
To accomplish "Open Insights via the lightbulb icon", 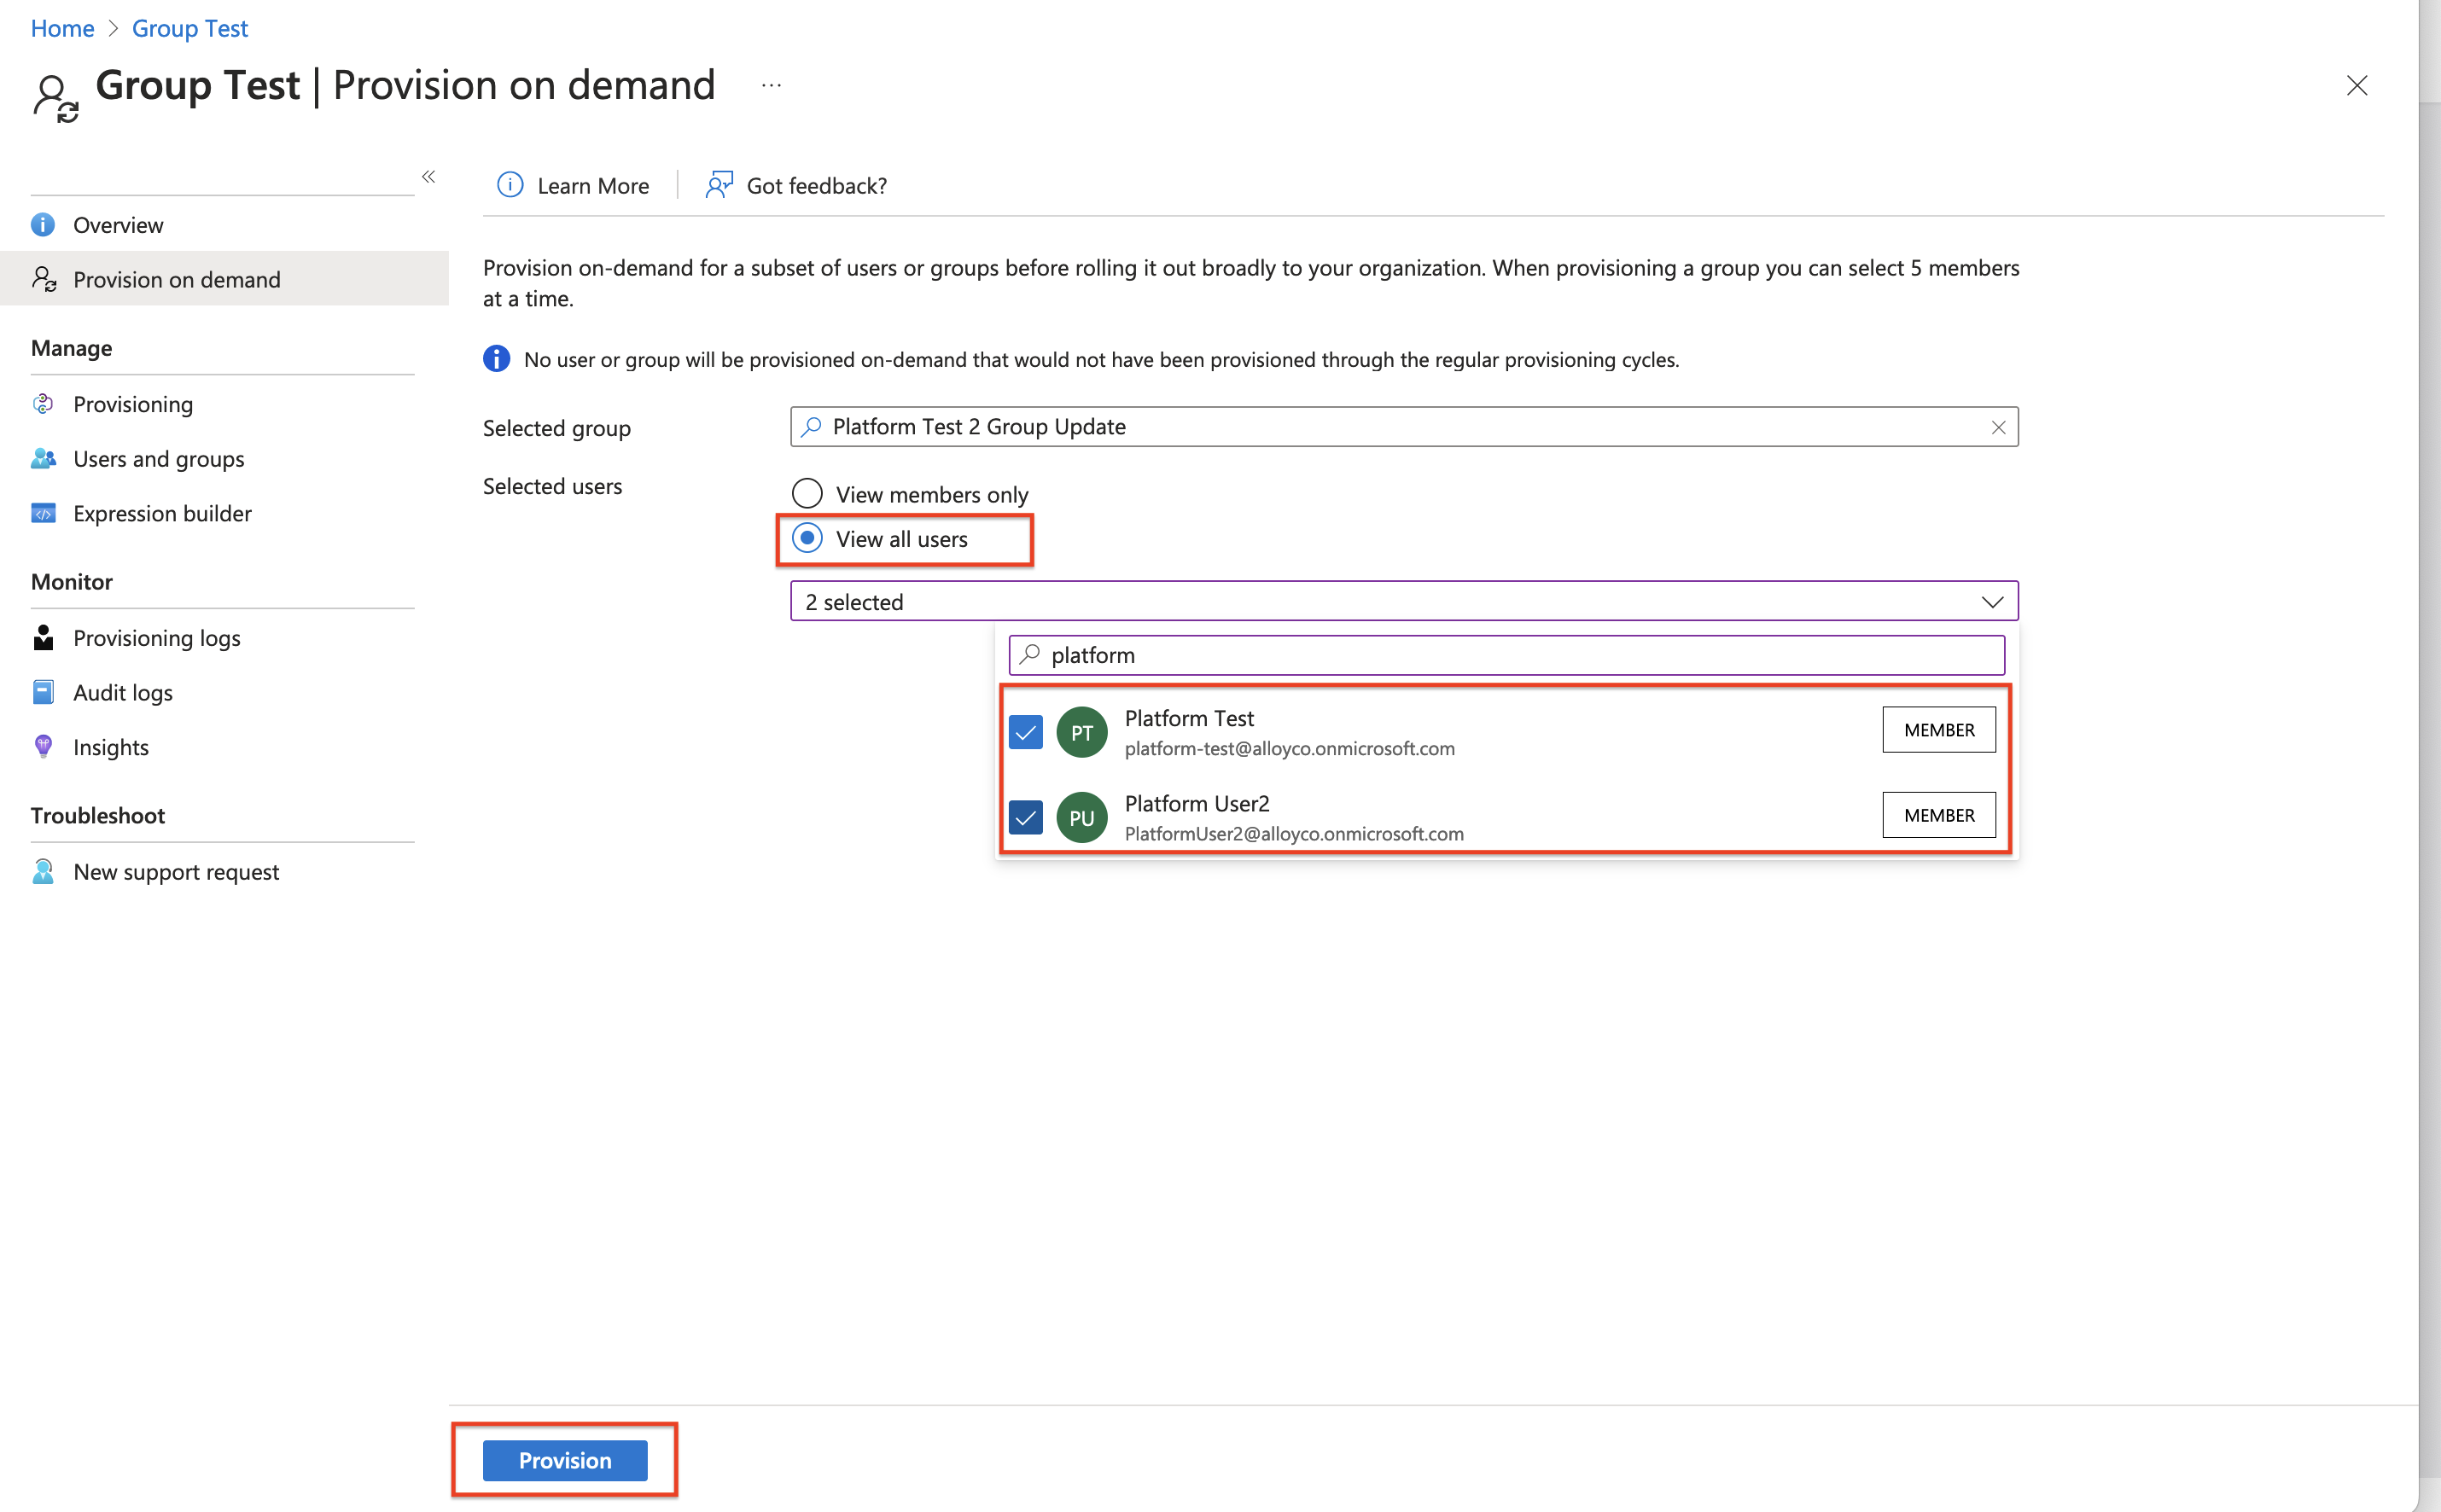I will (43, 747).
